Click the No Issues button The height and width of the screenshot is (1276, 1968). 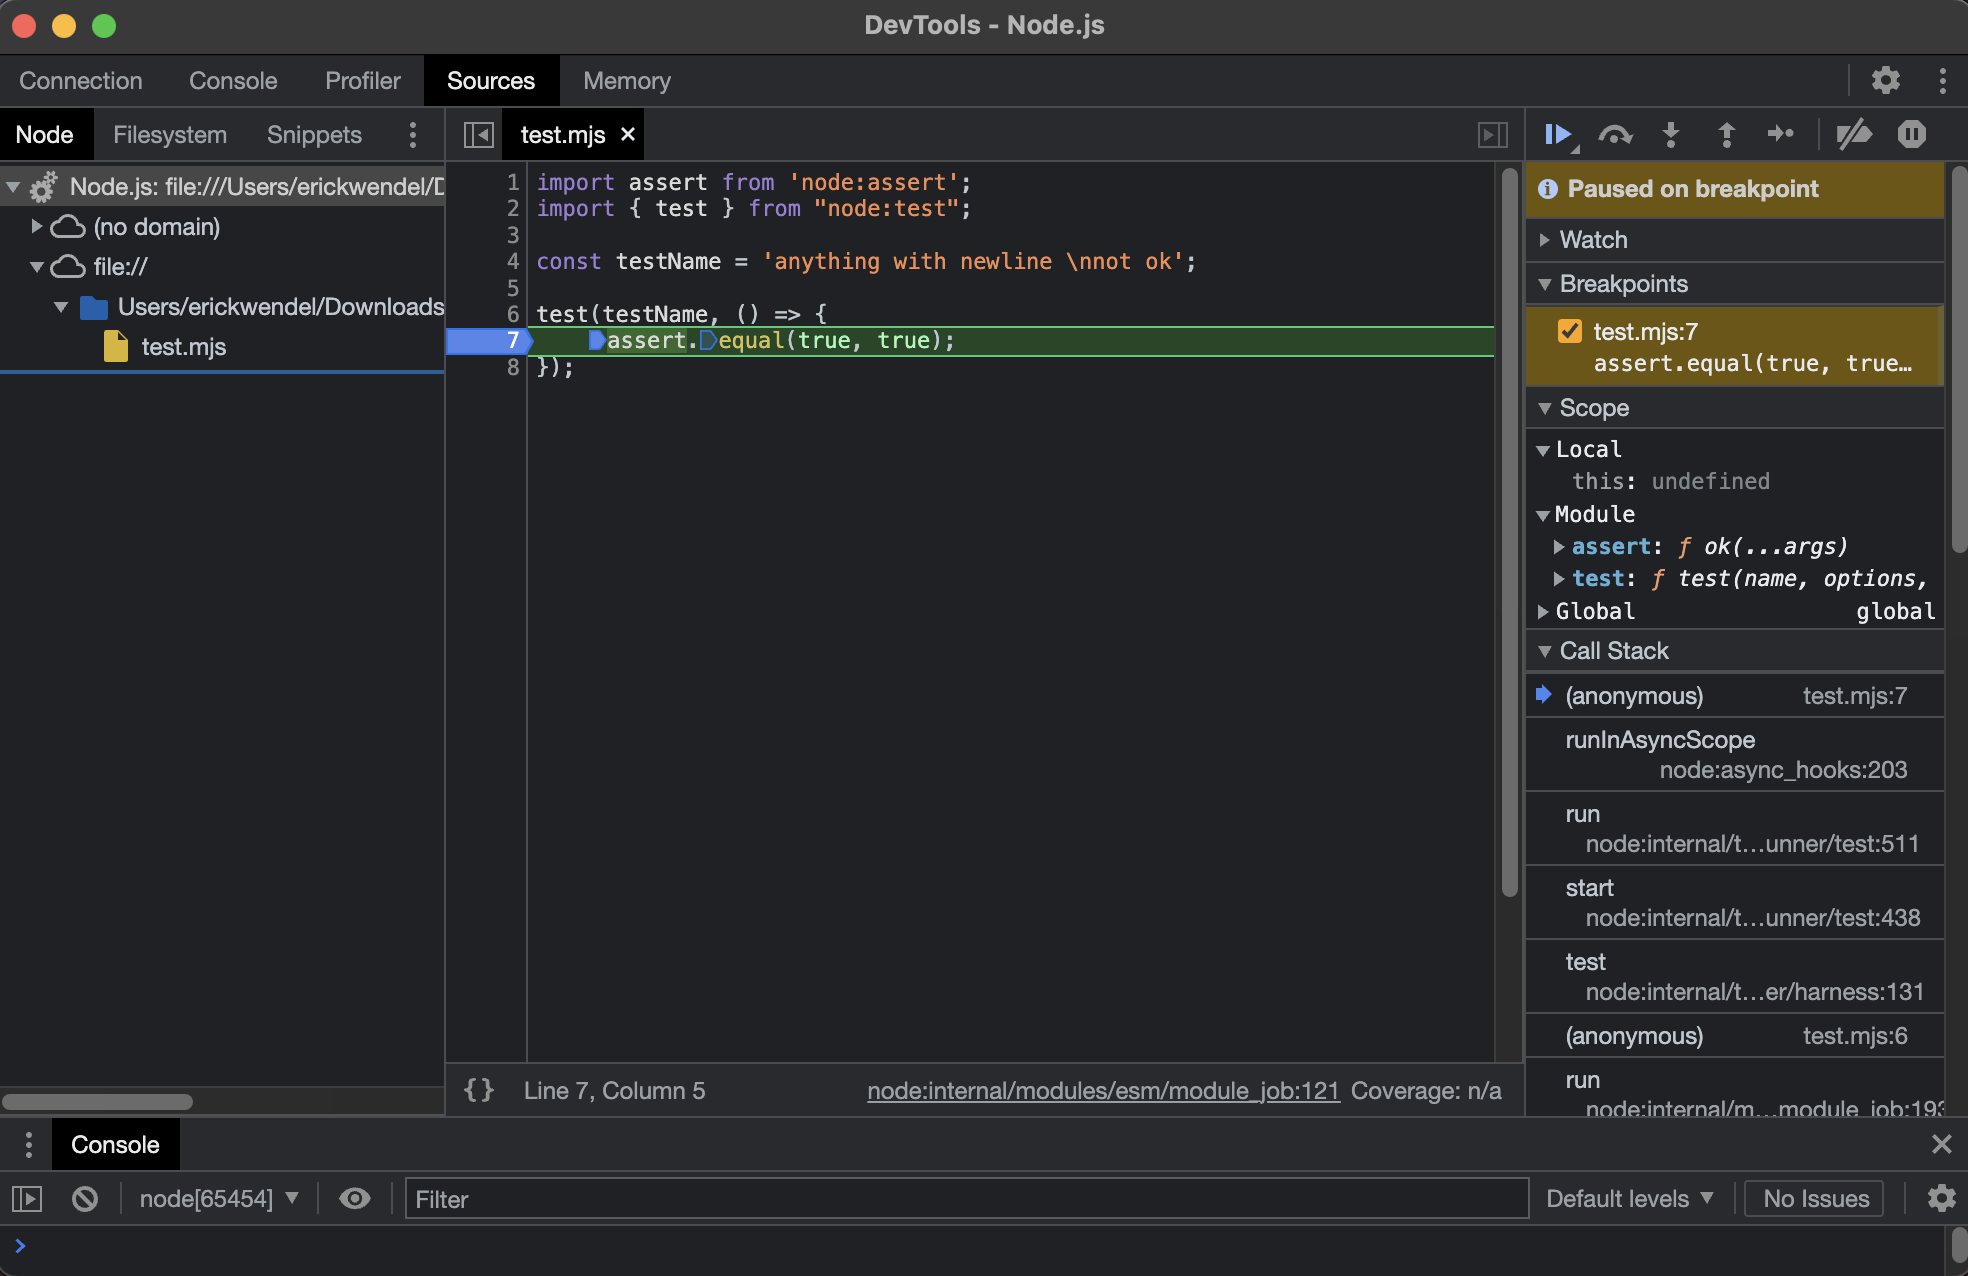point(1815,1198)
